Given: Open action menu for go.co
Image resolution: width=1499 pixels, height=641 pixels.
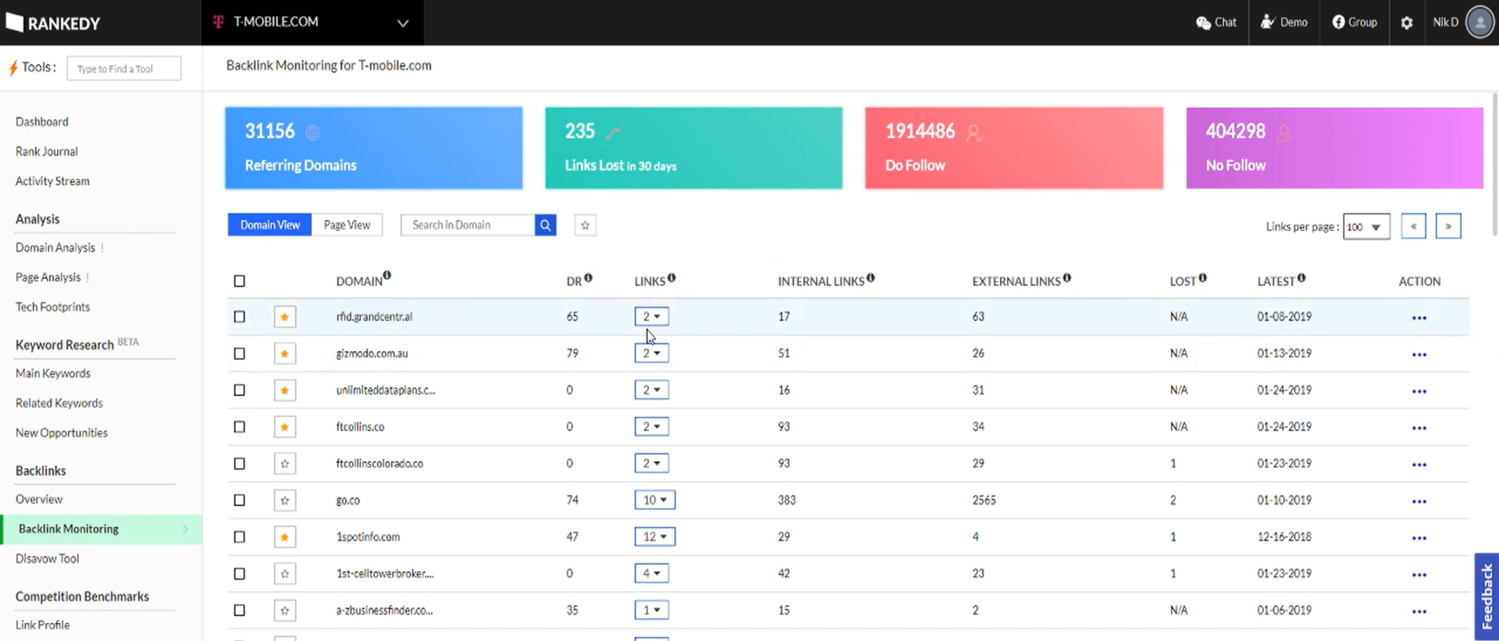Looking at the screenshot, I should (1419, 501).
